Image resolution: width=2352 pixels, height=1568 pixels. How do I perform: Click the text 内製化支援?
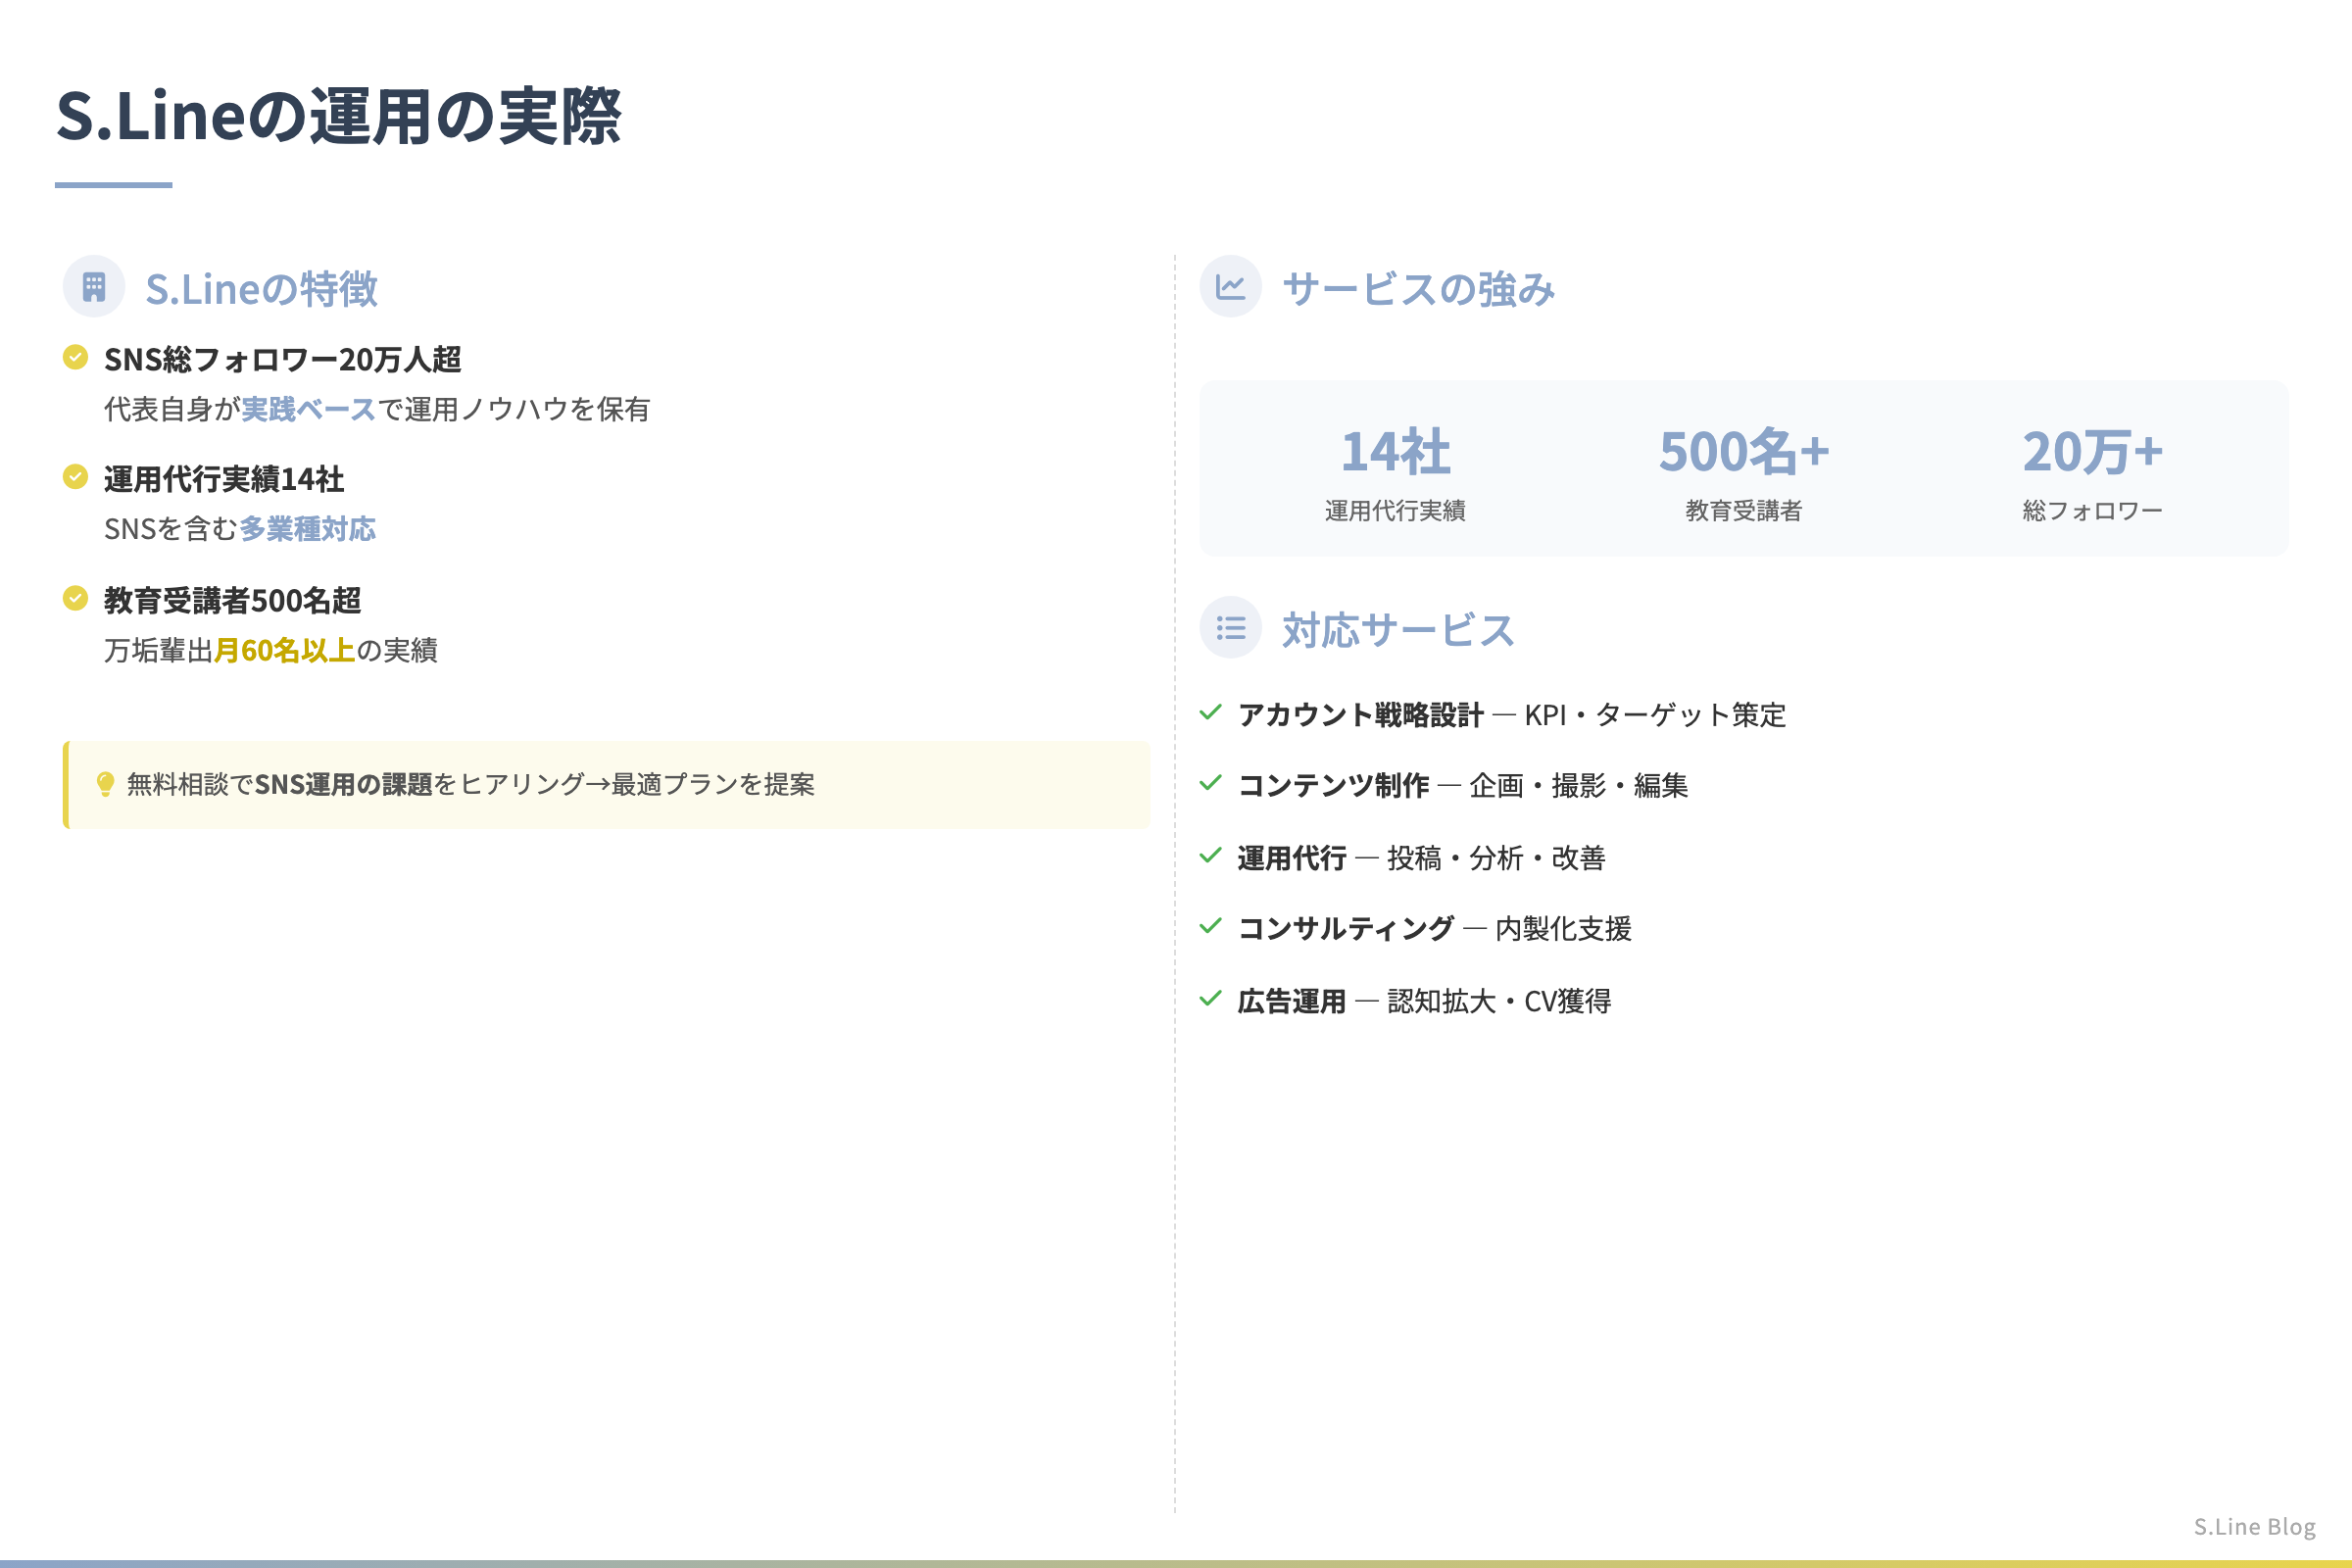coord(1564,929)
